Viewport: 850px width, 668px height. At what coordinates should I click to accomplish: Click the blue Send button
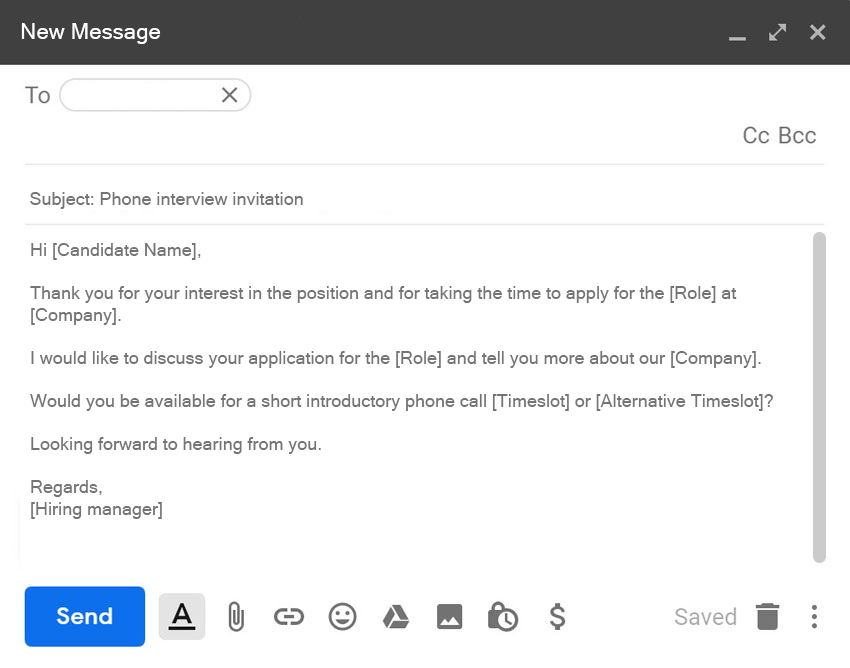coord(85,616)
